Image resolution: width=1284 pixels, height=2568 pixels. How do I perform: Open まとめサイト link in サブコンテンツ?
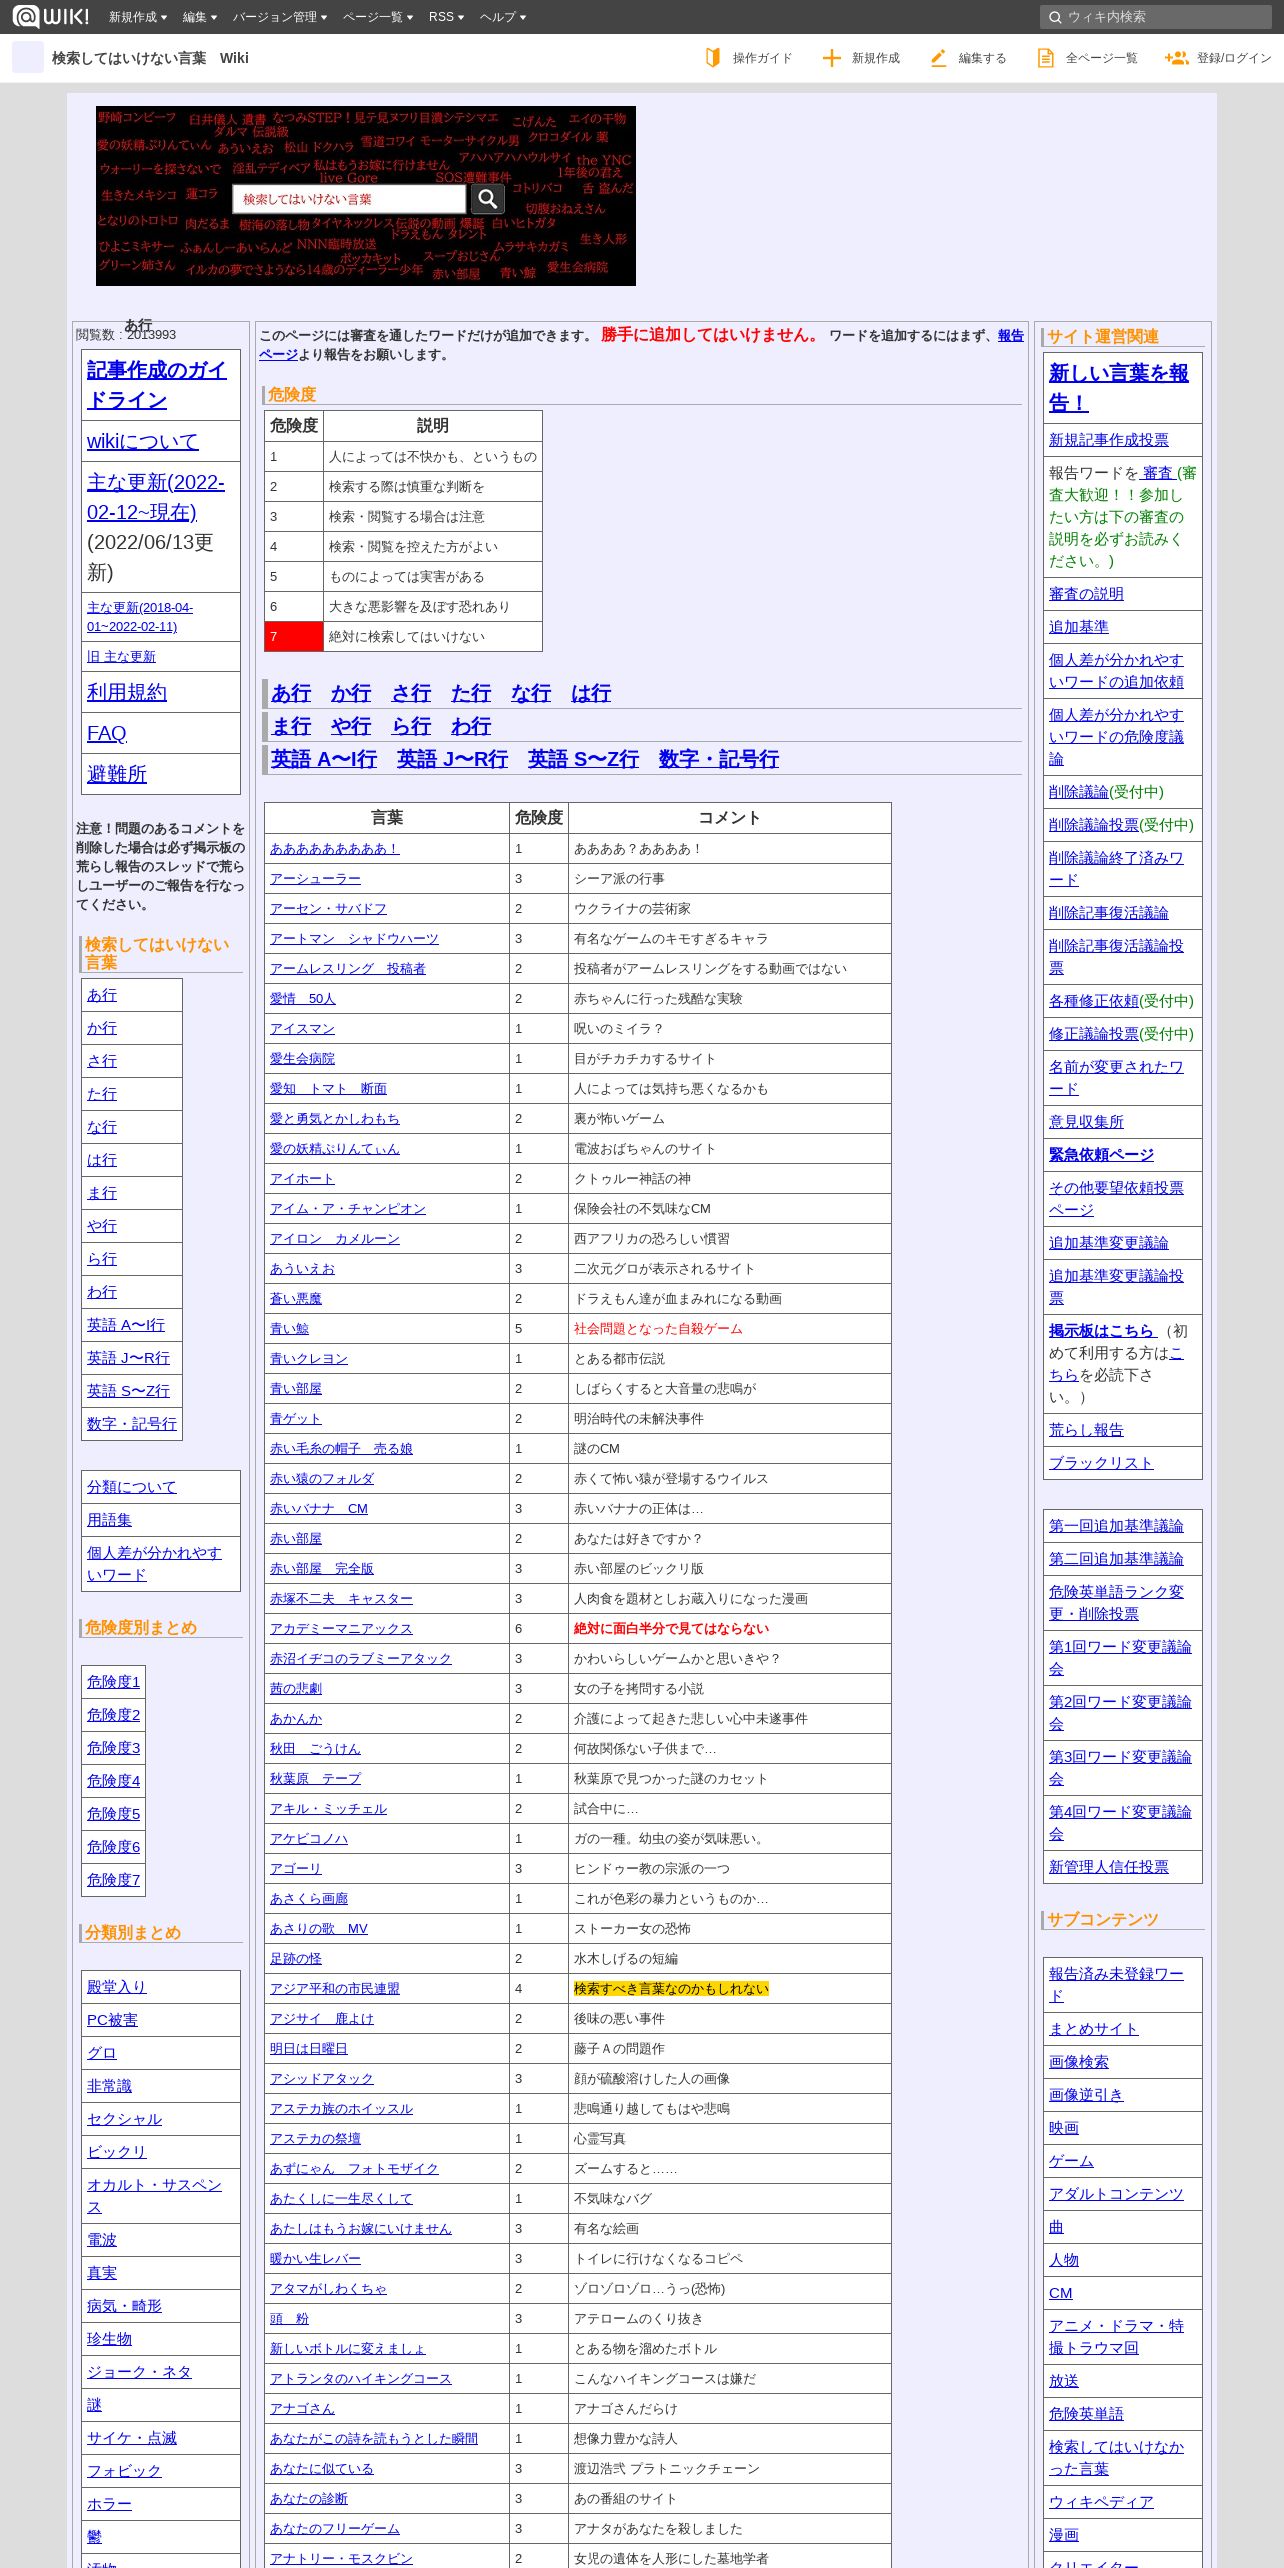1094,2028
